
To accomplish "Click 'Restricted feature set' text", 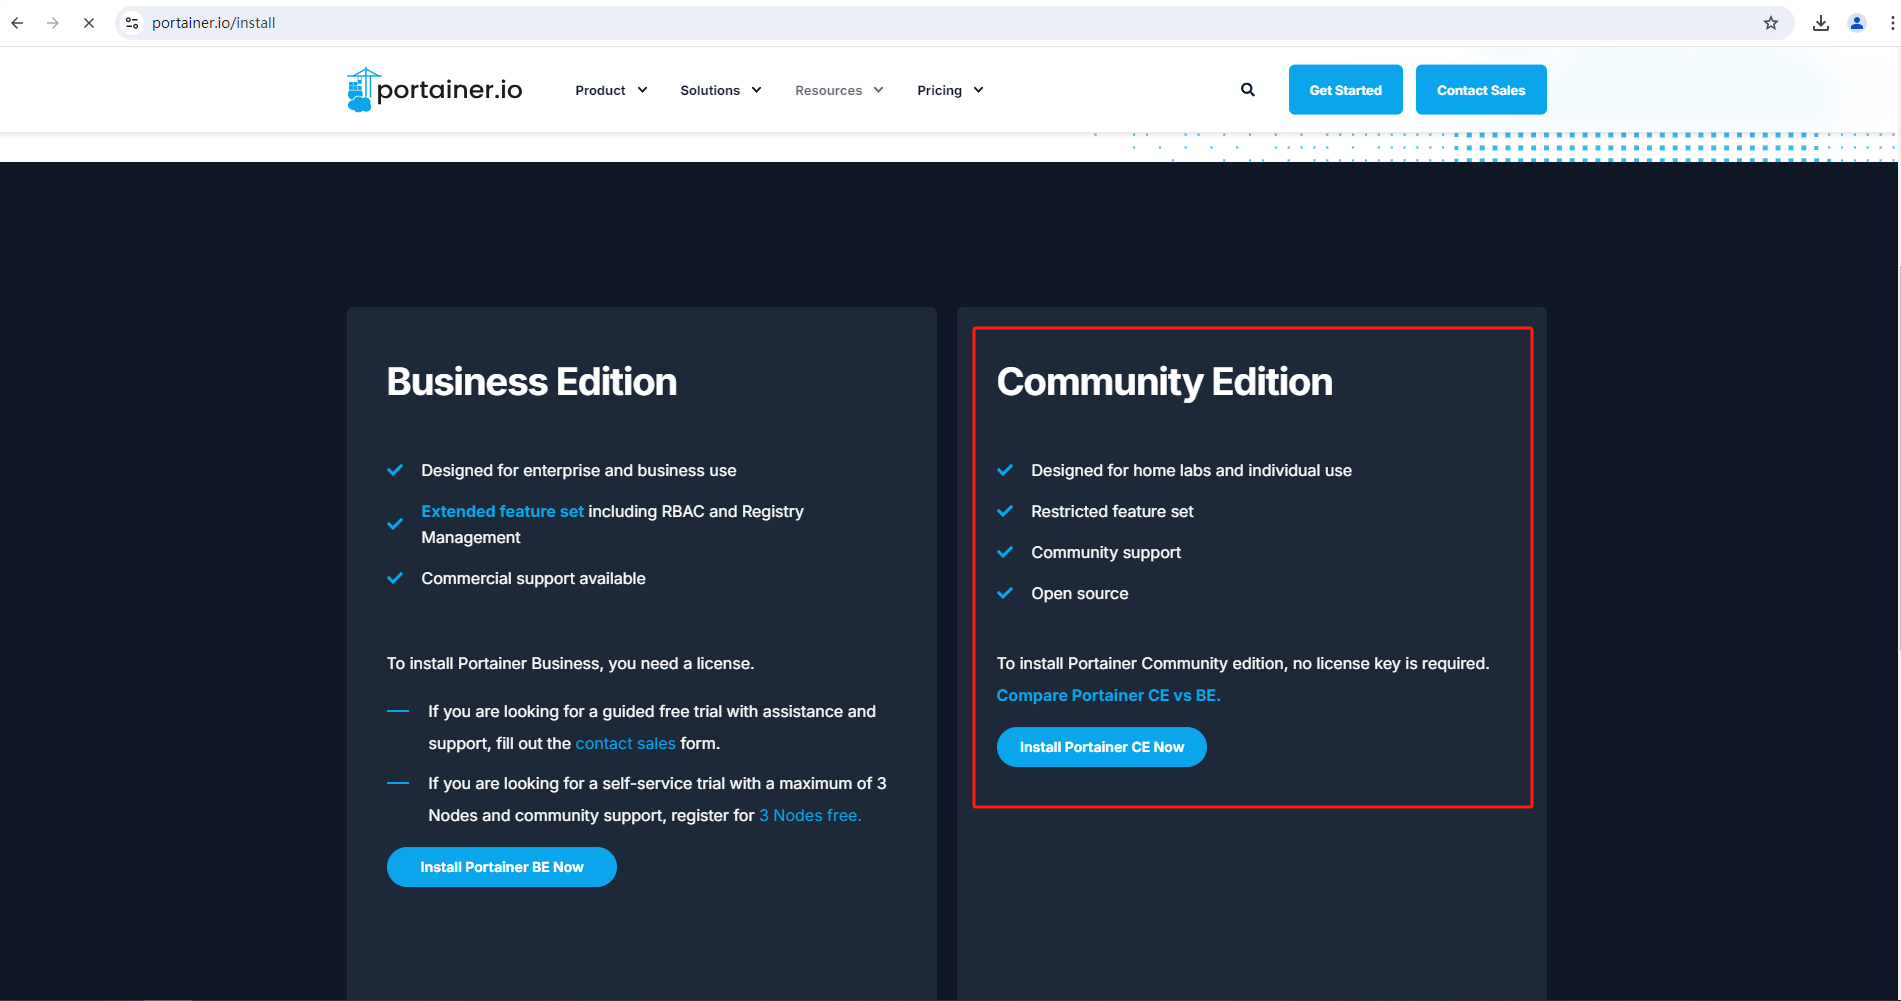I will tap(1112, 511).
